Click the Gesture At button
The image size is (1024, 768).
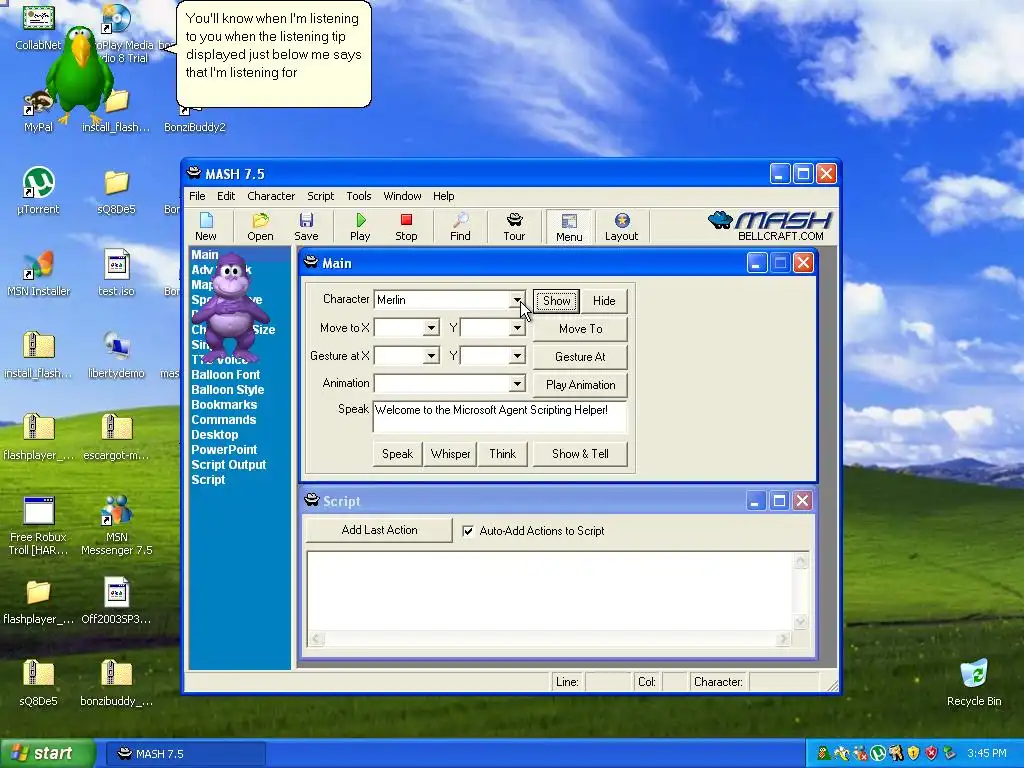pos(581,357)
